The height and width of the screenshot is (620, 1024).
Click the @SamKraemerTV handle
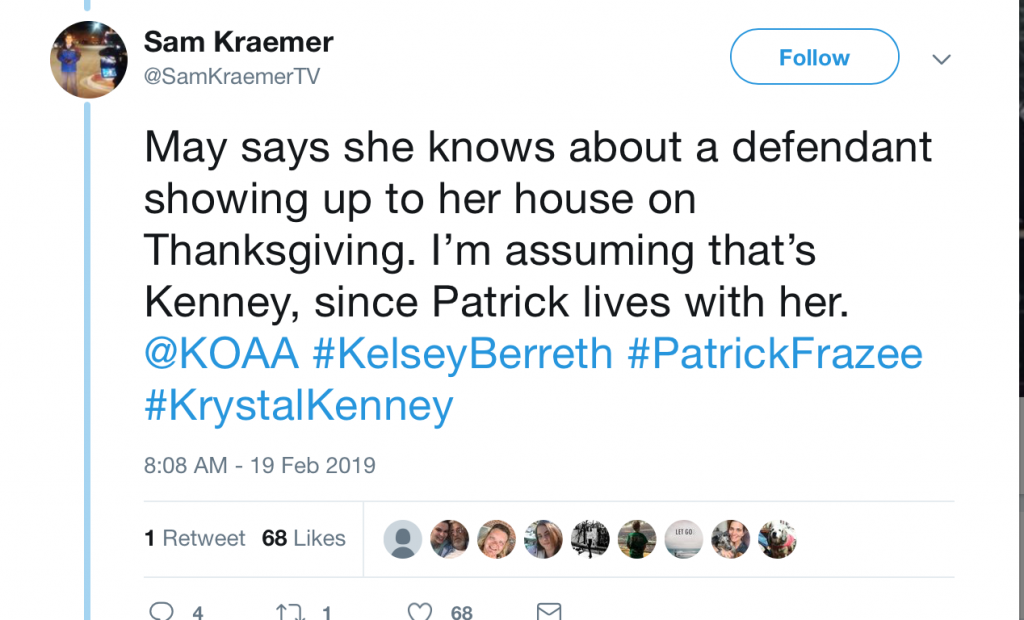coord(232,77)
